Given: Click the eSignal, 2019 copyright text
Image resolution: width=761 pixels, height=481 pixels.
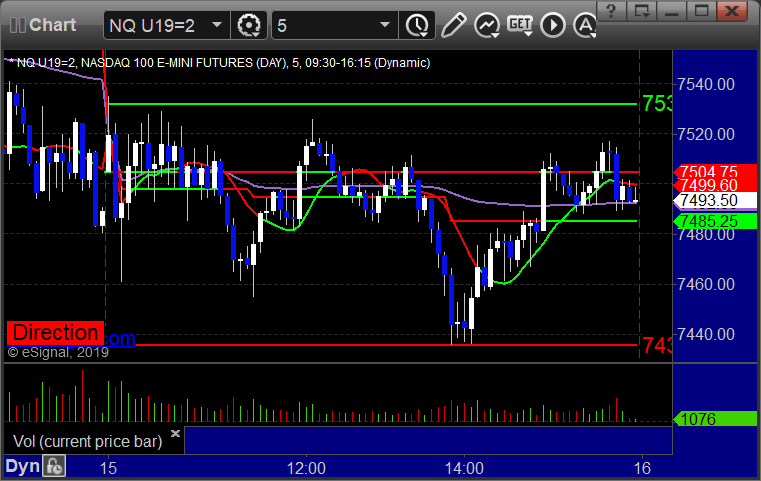Looking at the screenshot, I should pyautogui.click(x=58, y=352).
